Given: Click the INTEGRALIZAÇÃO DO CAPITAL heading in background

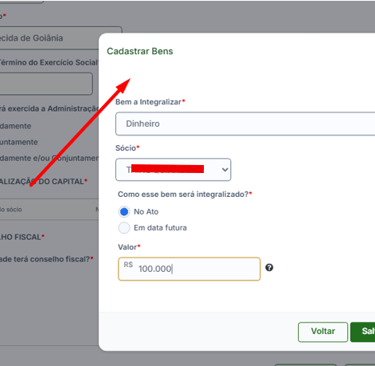Looking at the screenshot, I should coord(43,181).
